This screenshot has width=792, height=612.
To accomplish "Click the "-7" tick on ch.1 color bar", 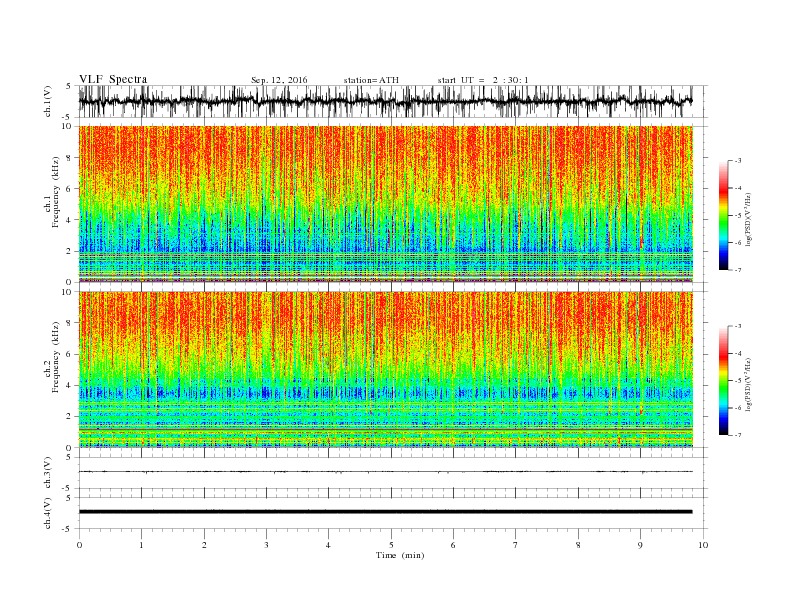I will coord(738,270).
